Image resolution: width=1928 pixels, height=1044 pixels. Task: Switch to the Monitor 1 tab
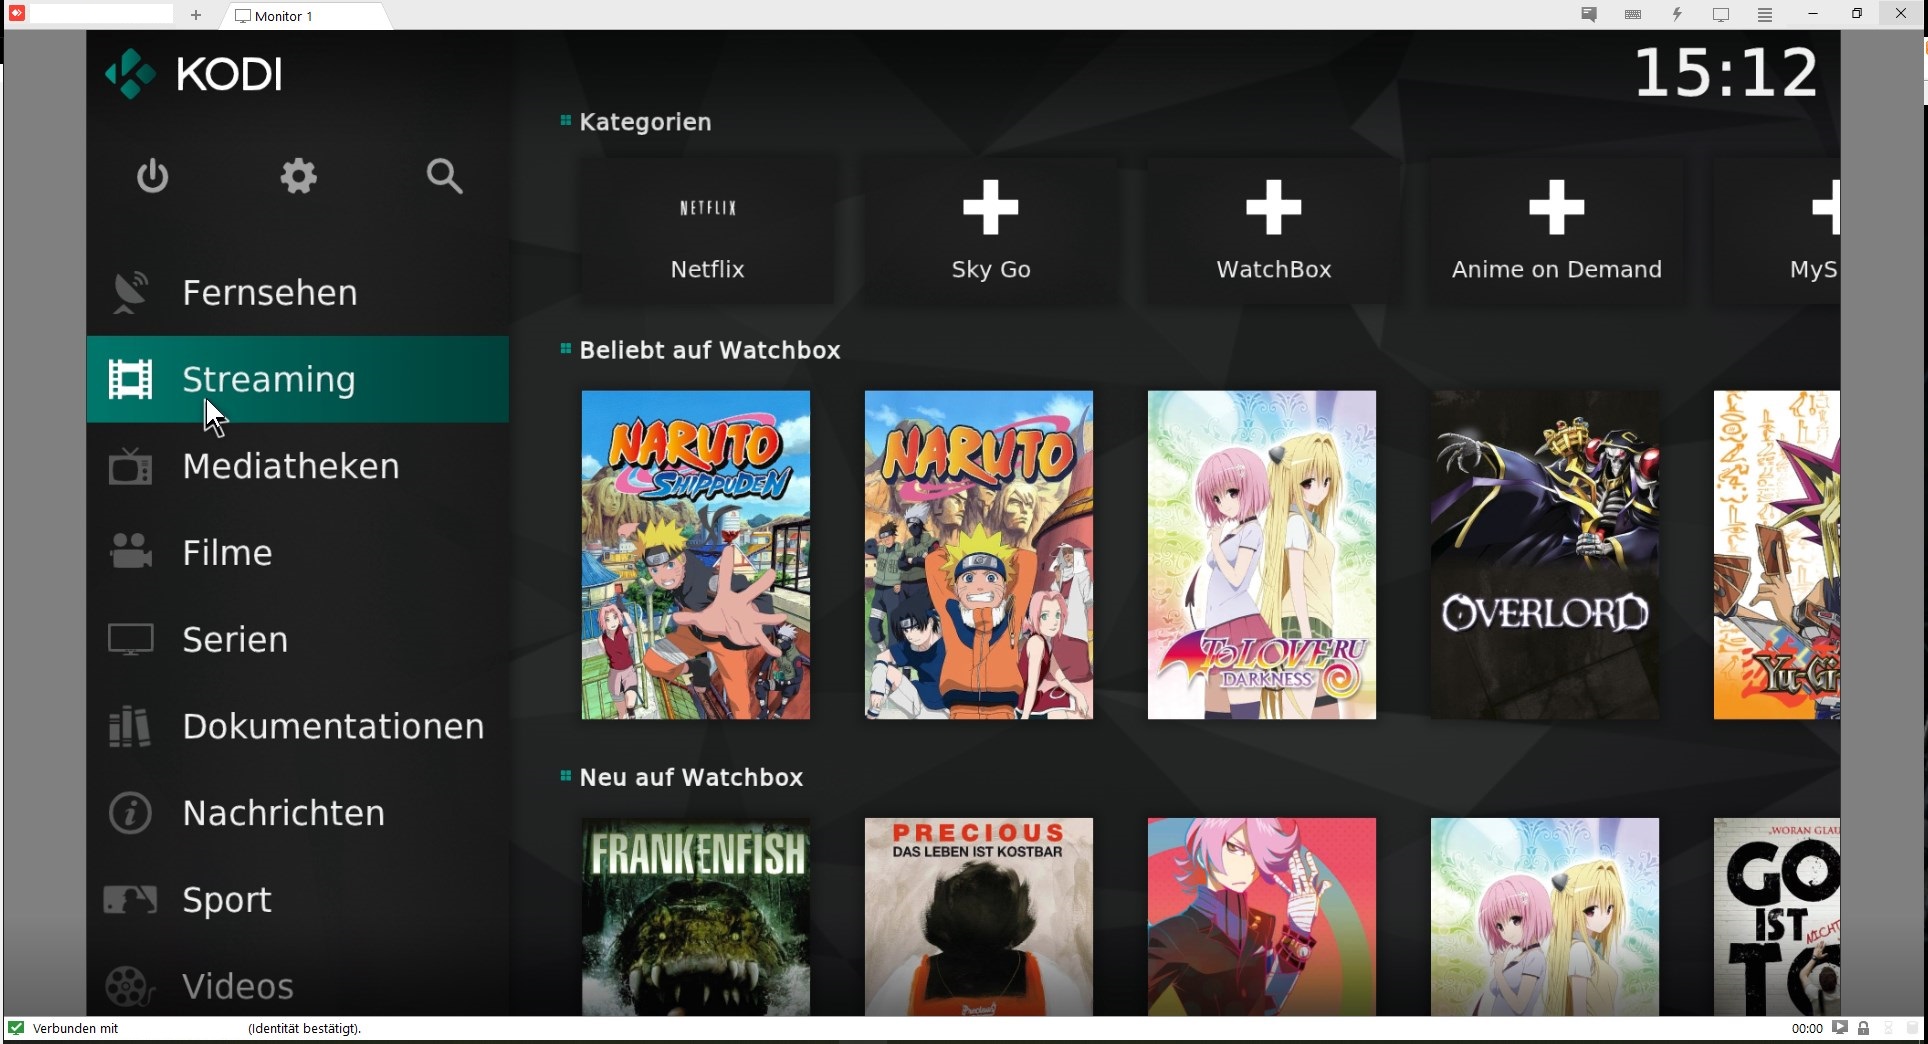[x=306, y=16]
